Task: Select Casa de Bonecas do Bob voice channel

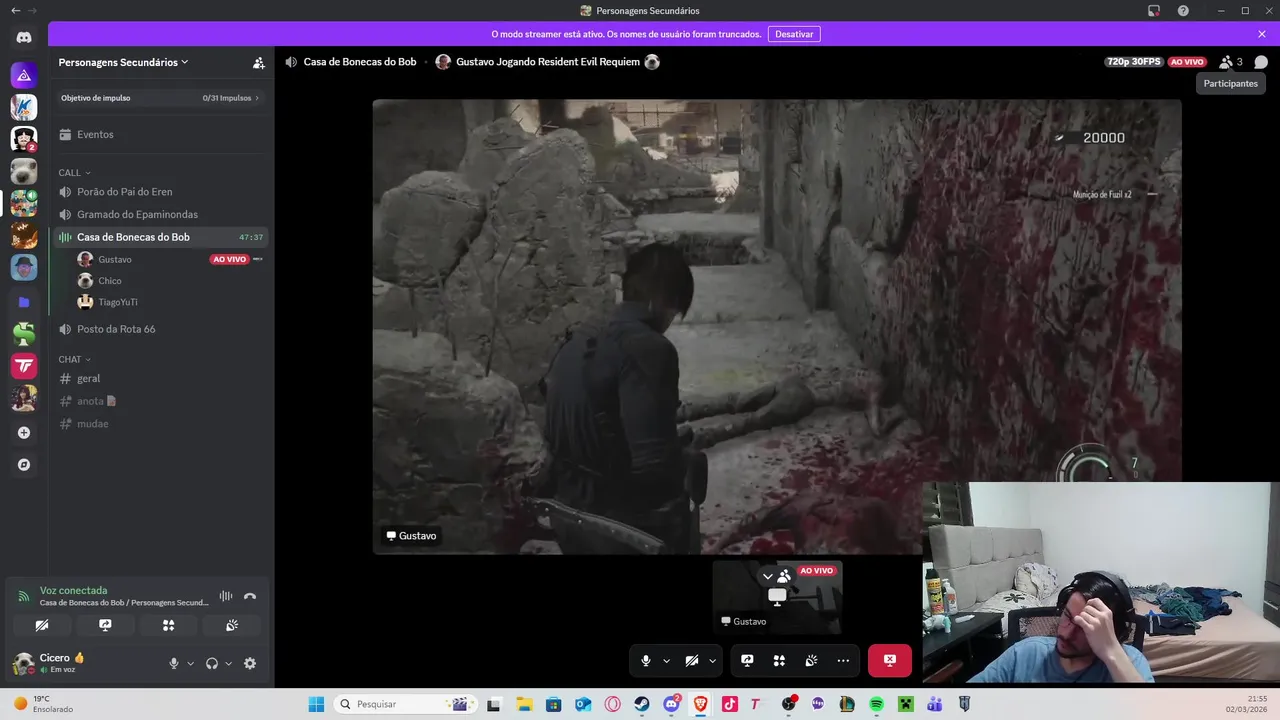Action: [161, 237]
